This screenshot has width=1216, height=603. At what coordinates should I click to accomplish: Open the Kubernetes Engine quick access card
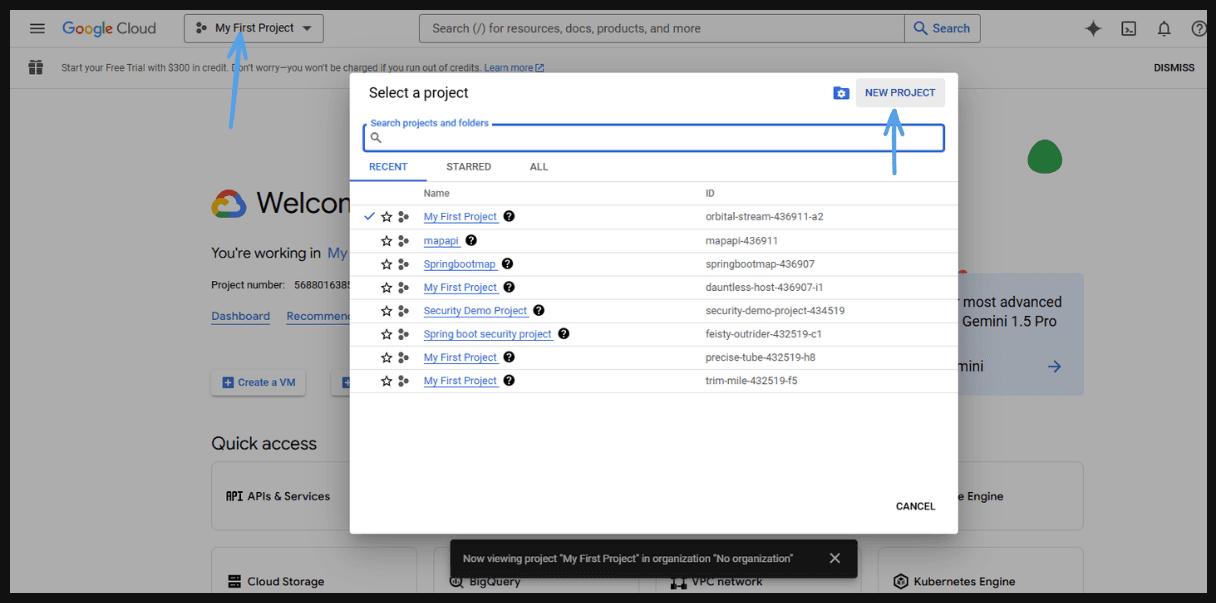click(x=980, y=570)
